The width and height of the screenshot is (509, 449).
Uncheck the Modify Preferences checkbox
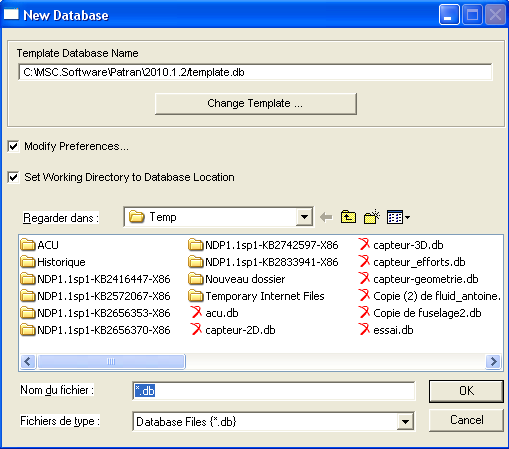(13, 146)
